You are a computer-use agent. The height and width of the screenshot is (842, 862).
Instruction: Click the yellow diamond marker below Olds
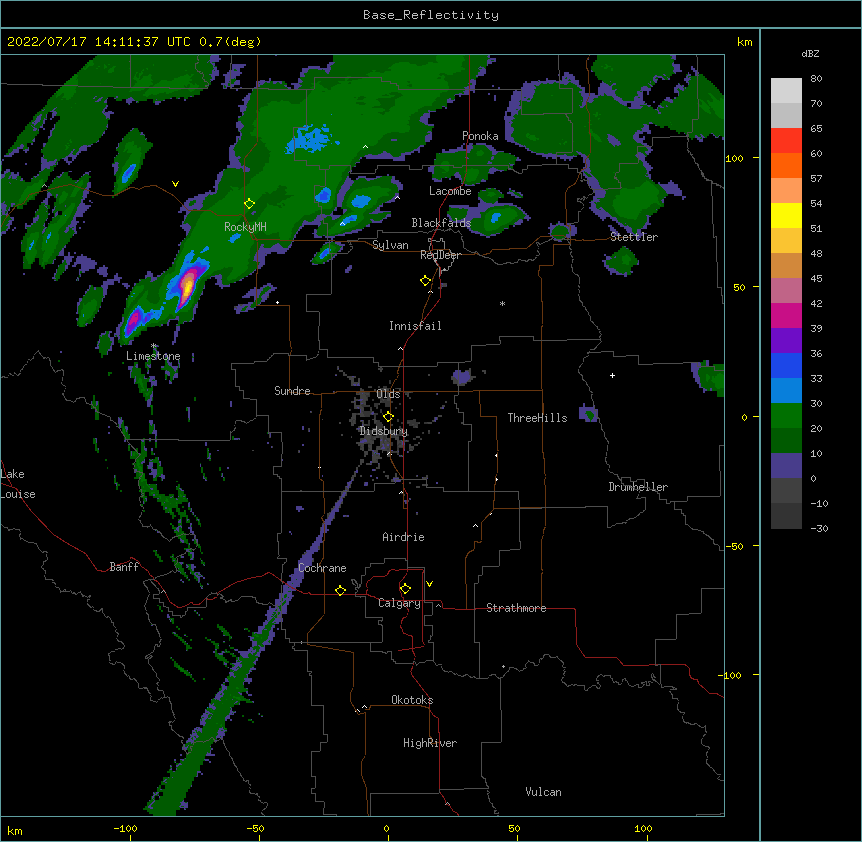point(388,417)
